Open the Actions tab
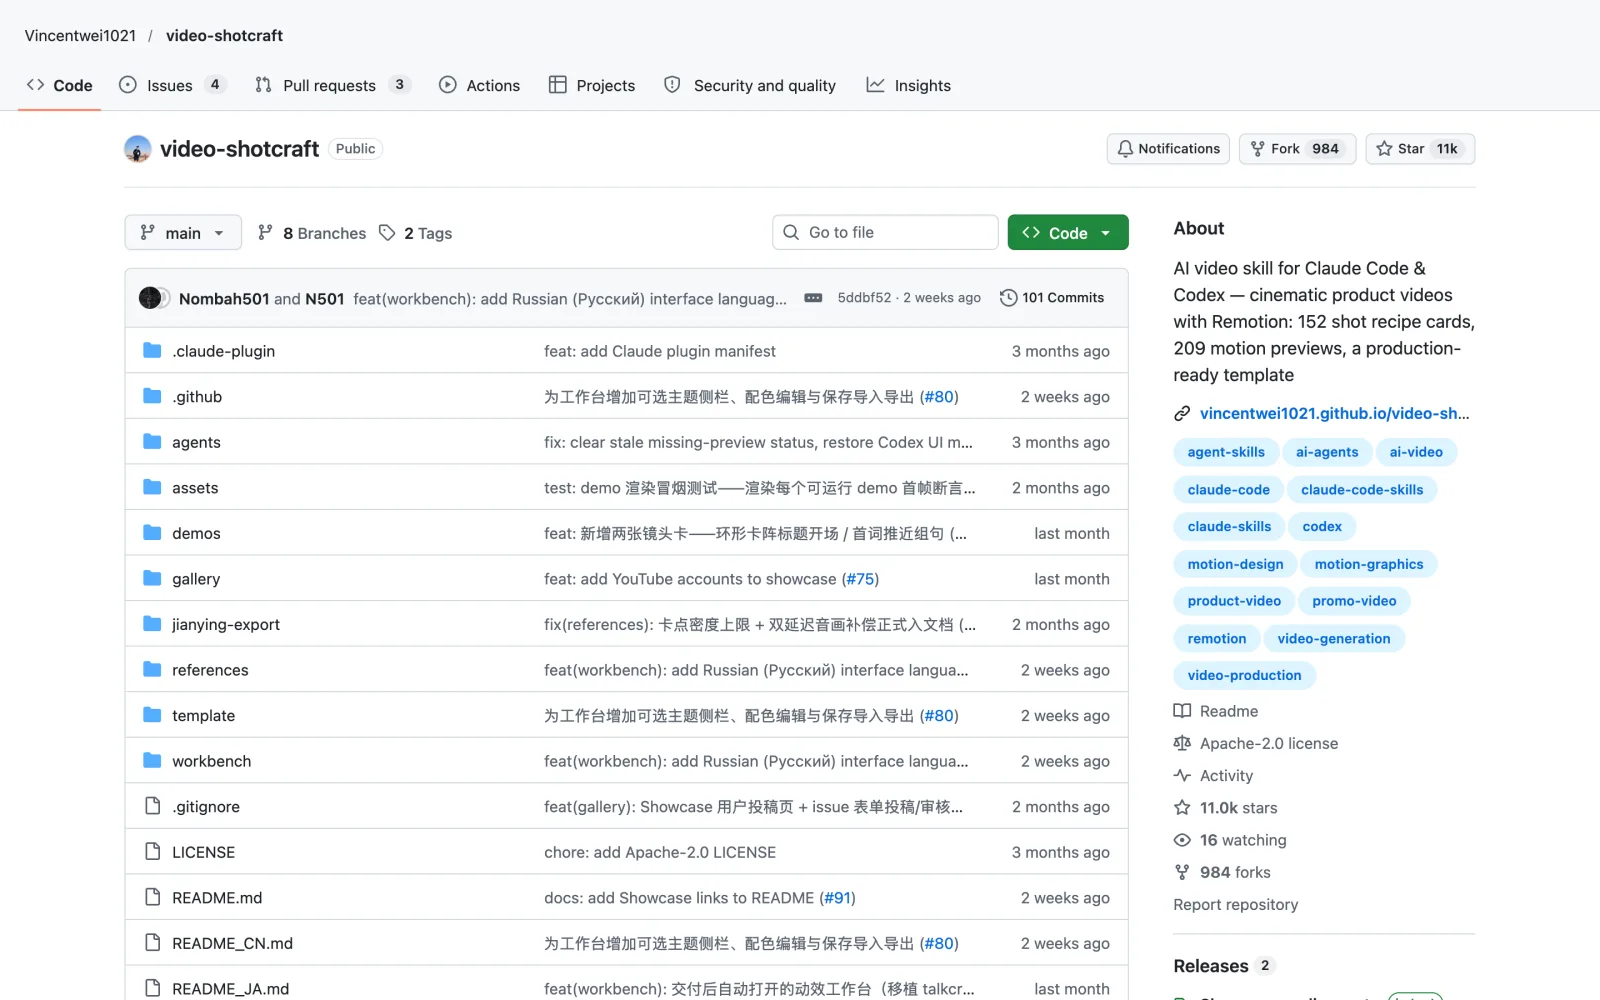Viewport: 1600px width, 1000px height. [x=480, y=85]
